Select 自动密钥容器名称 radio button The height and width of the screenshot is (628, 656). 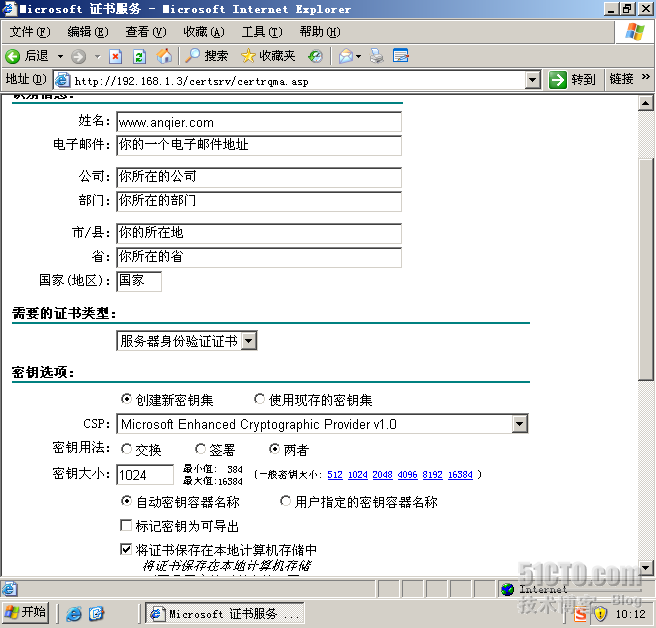(x=126, y=501)
